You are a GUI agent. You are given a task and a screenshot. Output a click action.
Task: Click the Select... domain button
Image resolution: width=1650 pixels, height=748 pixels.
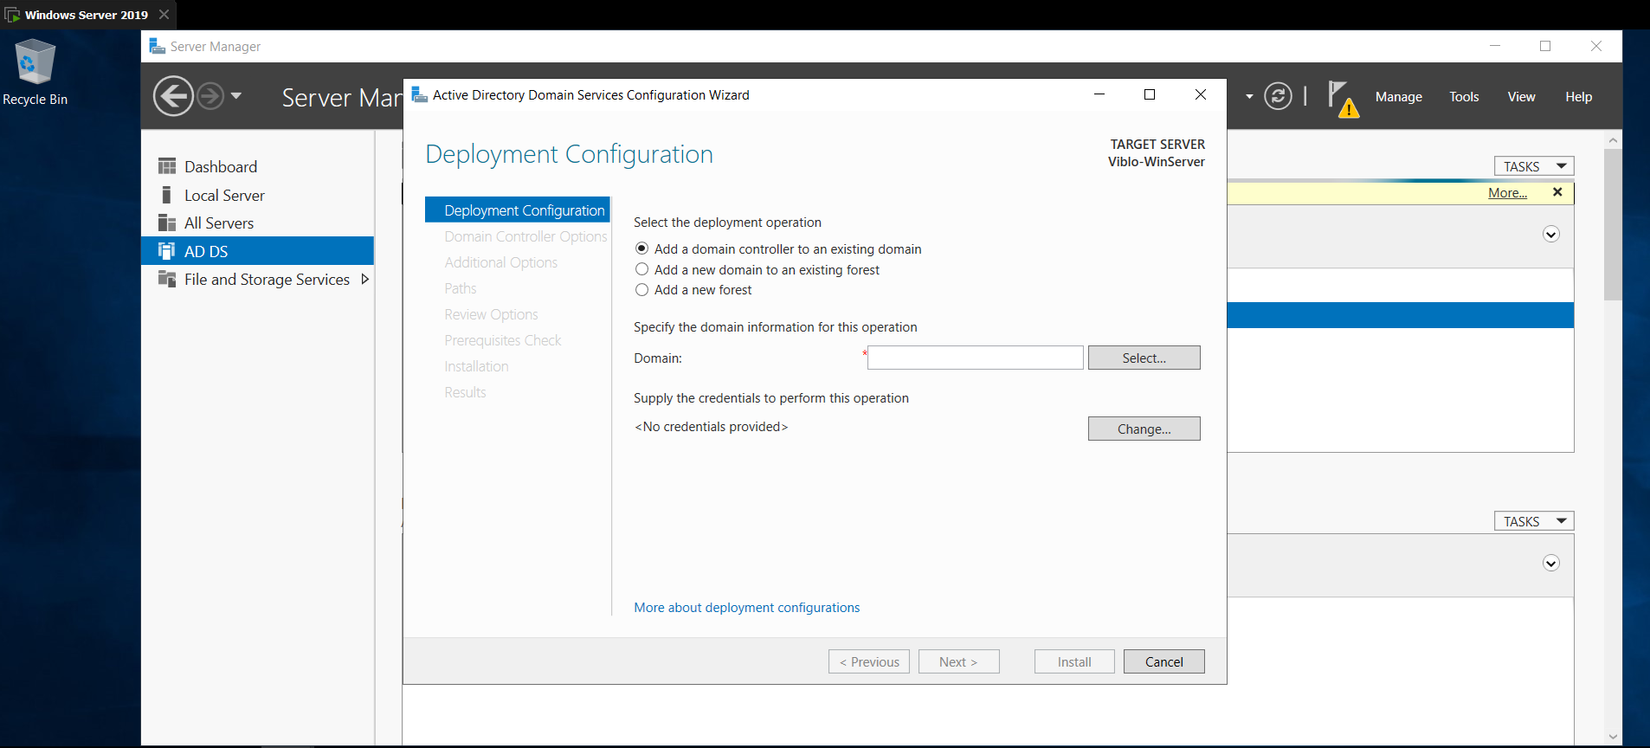[x=1143, y=358]
